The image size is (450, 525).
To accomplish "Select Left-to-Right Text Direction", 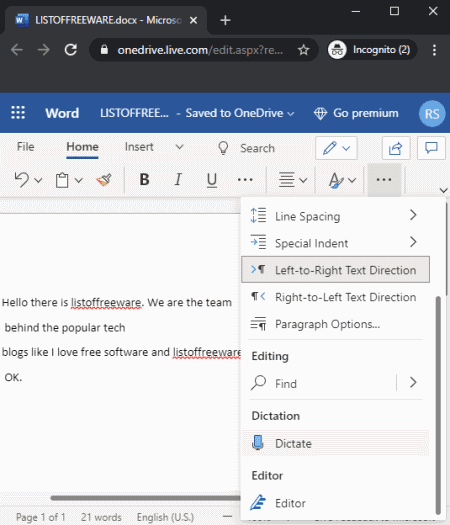I will click(335, 270).
